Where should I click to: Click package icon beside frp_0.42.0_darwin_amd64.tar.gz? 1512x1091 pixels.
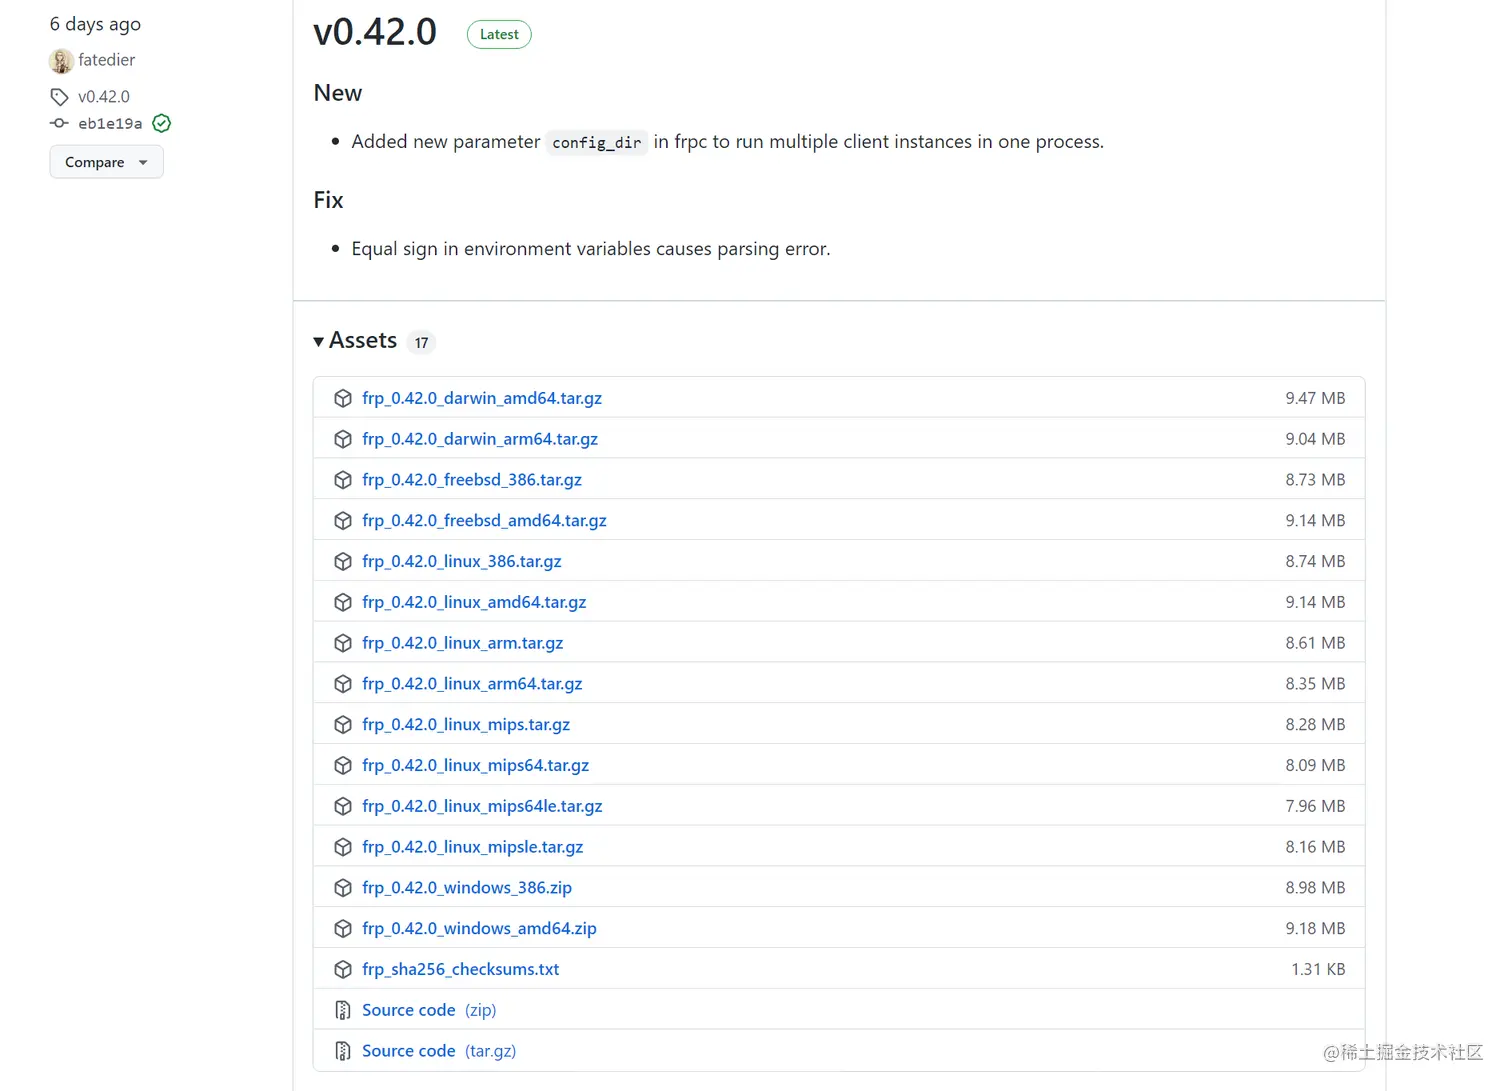pos(343,398)
